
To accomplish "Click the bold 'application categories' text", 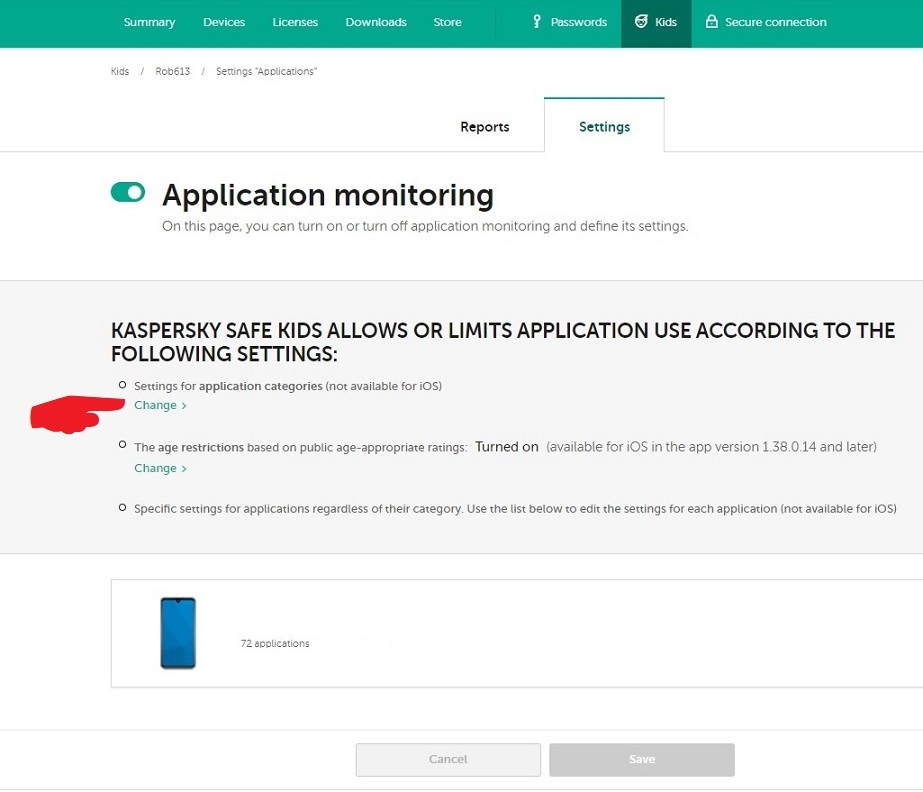I will point(261,386).
